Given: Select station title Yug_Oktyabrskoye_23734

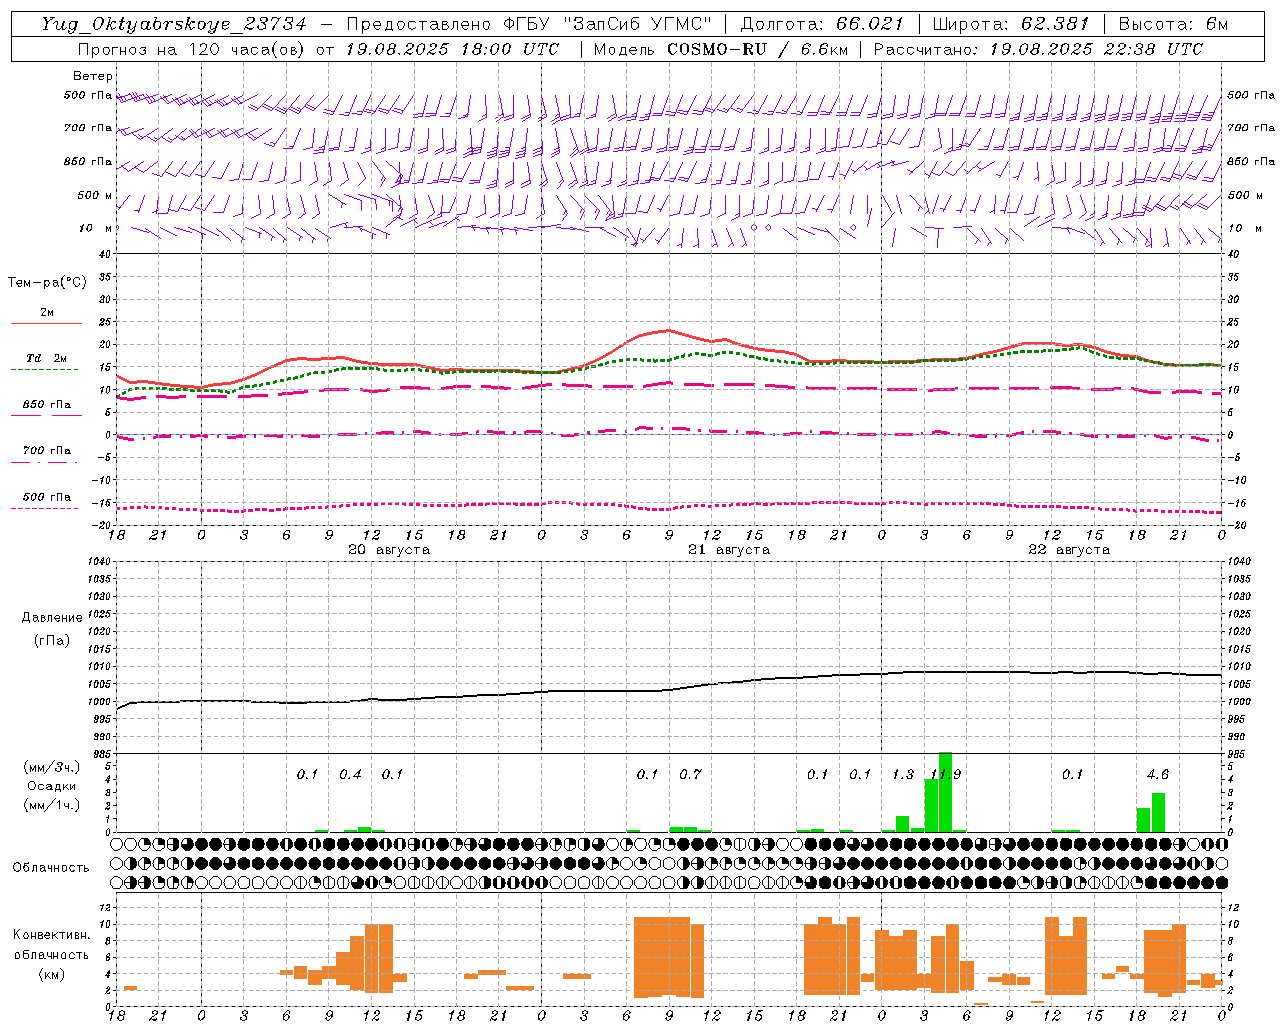Looking at the screenshot, I should [x=174, y=24].
